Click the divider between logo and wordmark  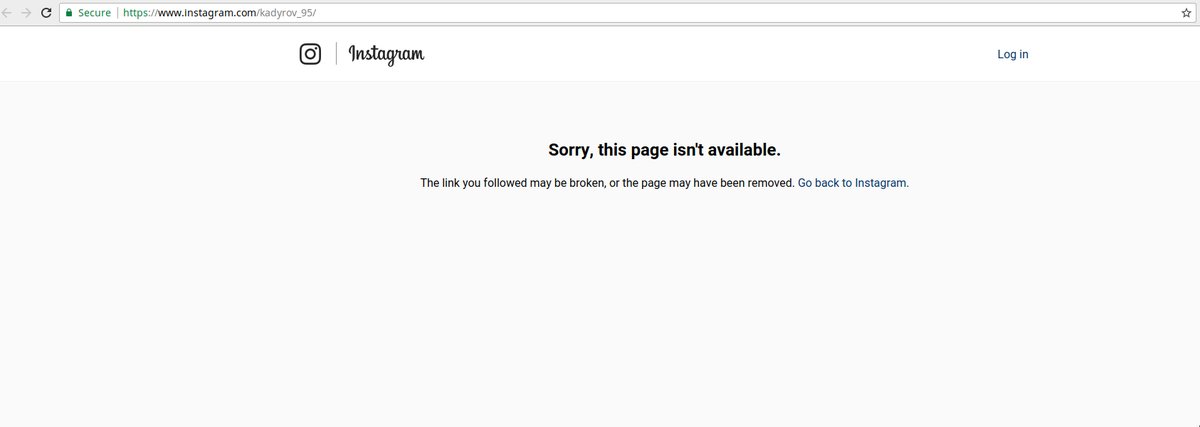(x=336, y=54)
